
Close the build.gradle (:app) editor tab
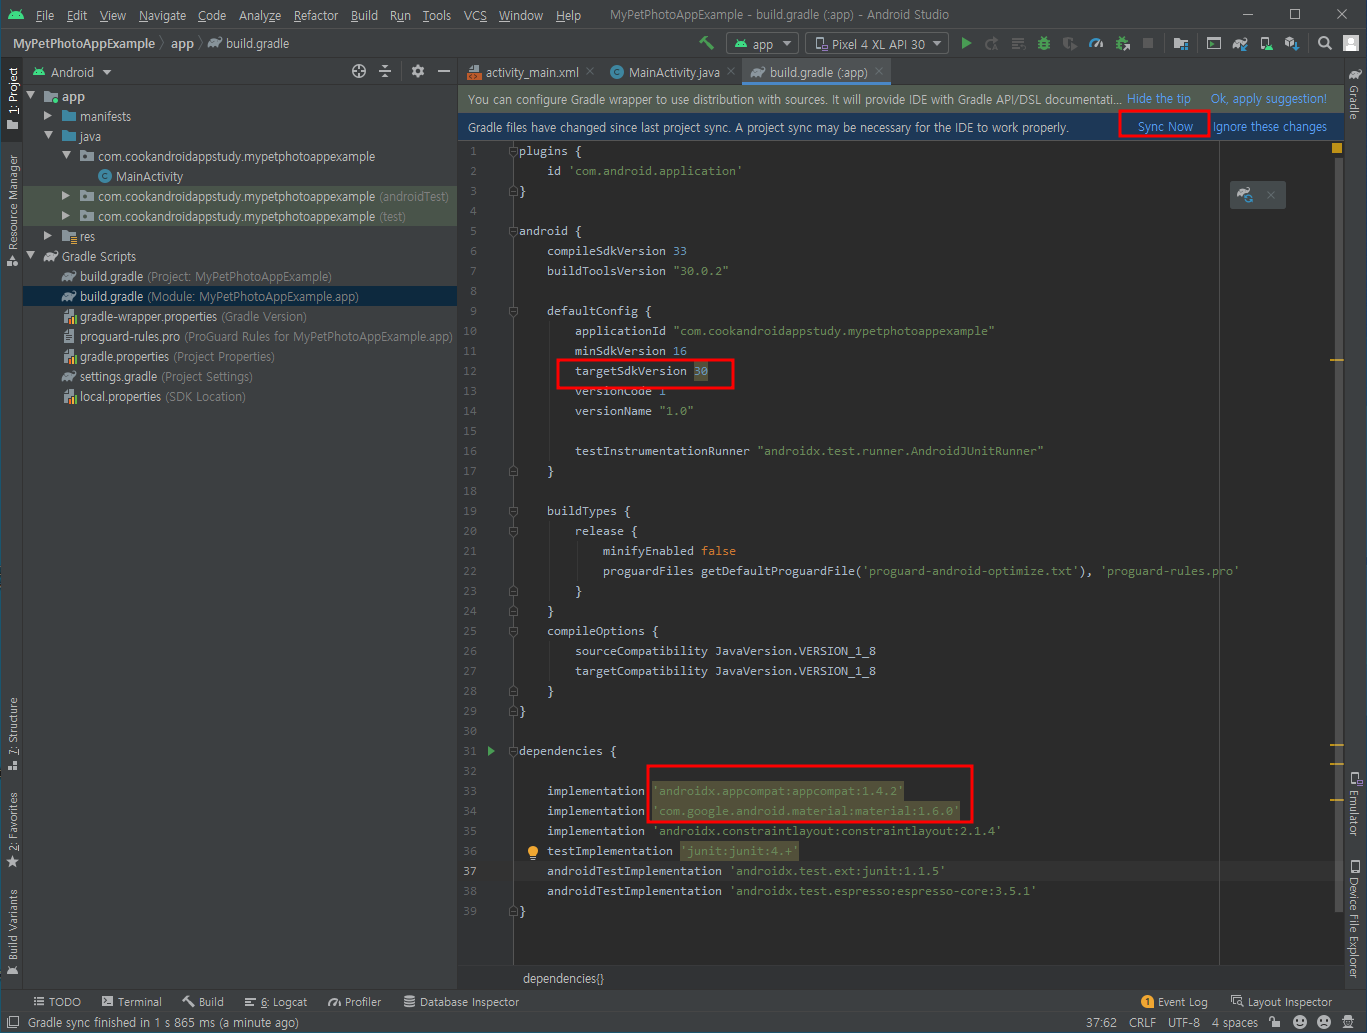(879, 71)
